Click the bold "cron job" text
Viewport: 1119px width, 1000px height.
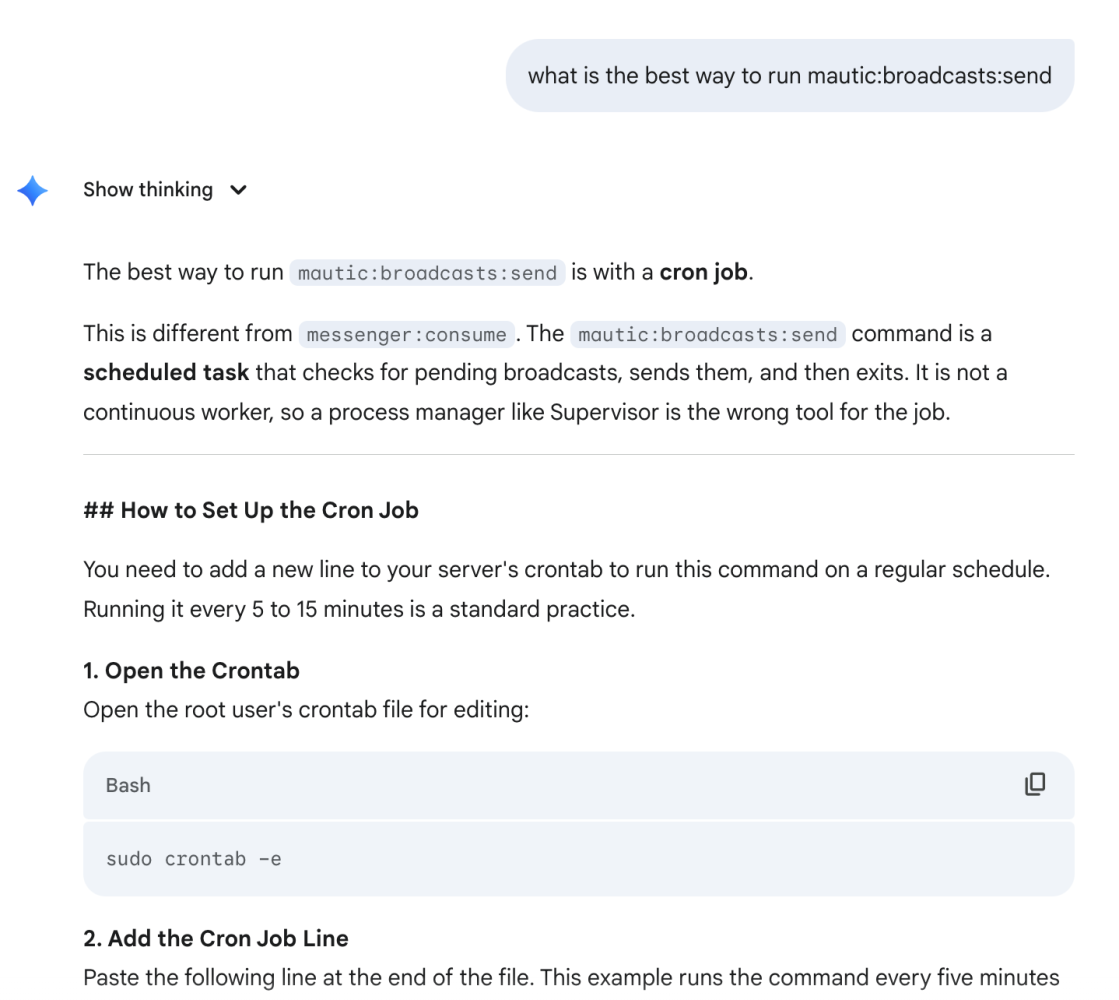[x=703, y=273]
